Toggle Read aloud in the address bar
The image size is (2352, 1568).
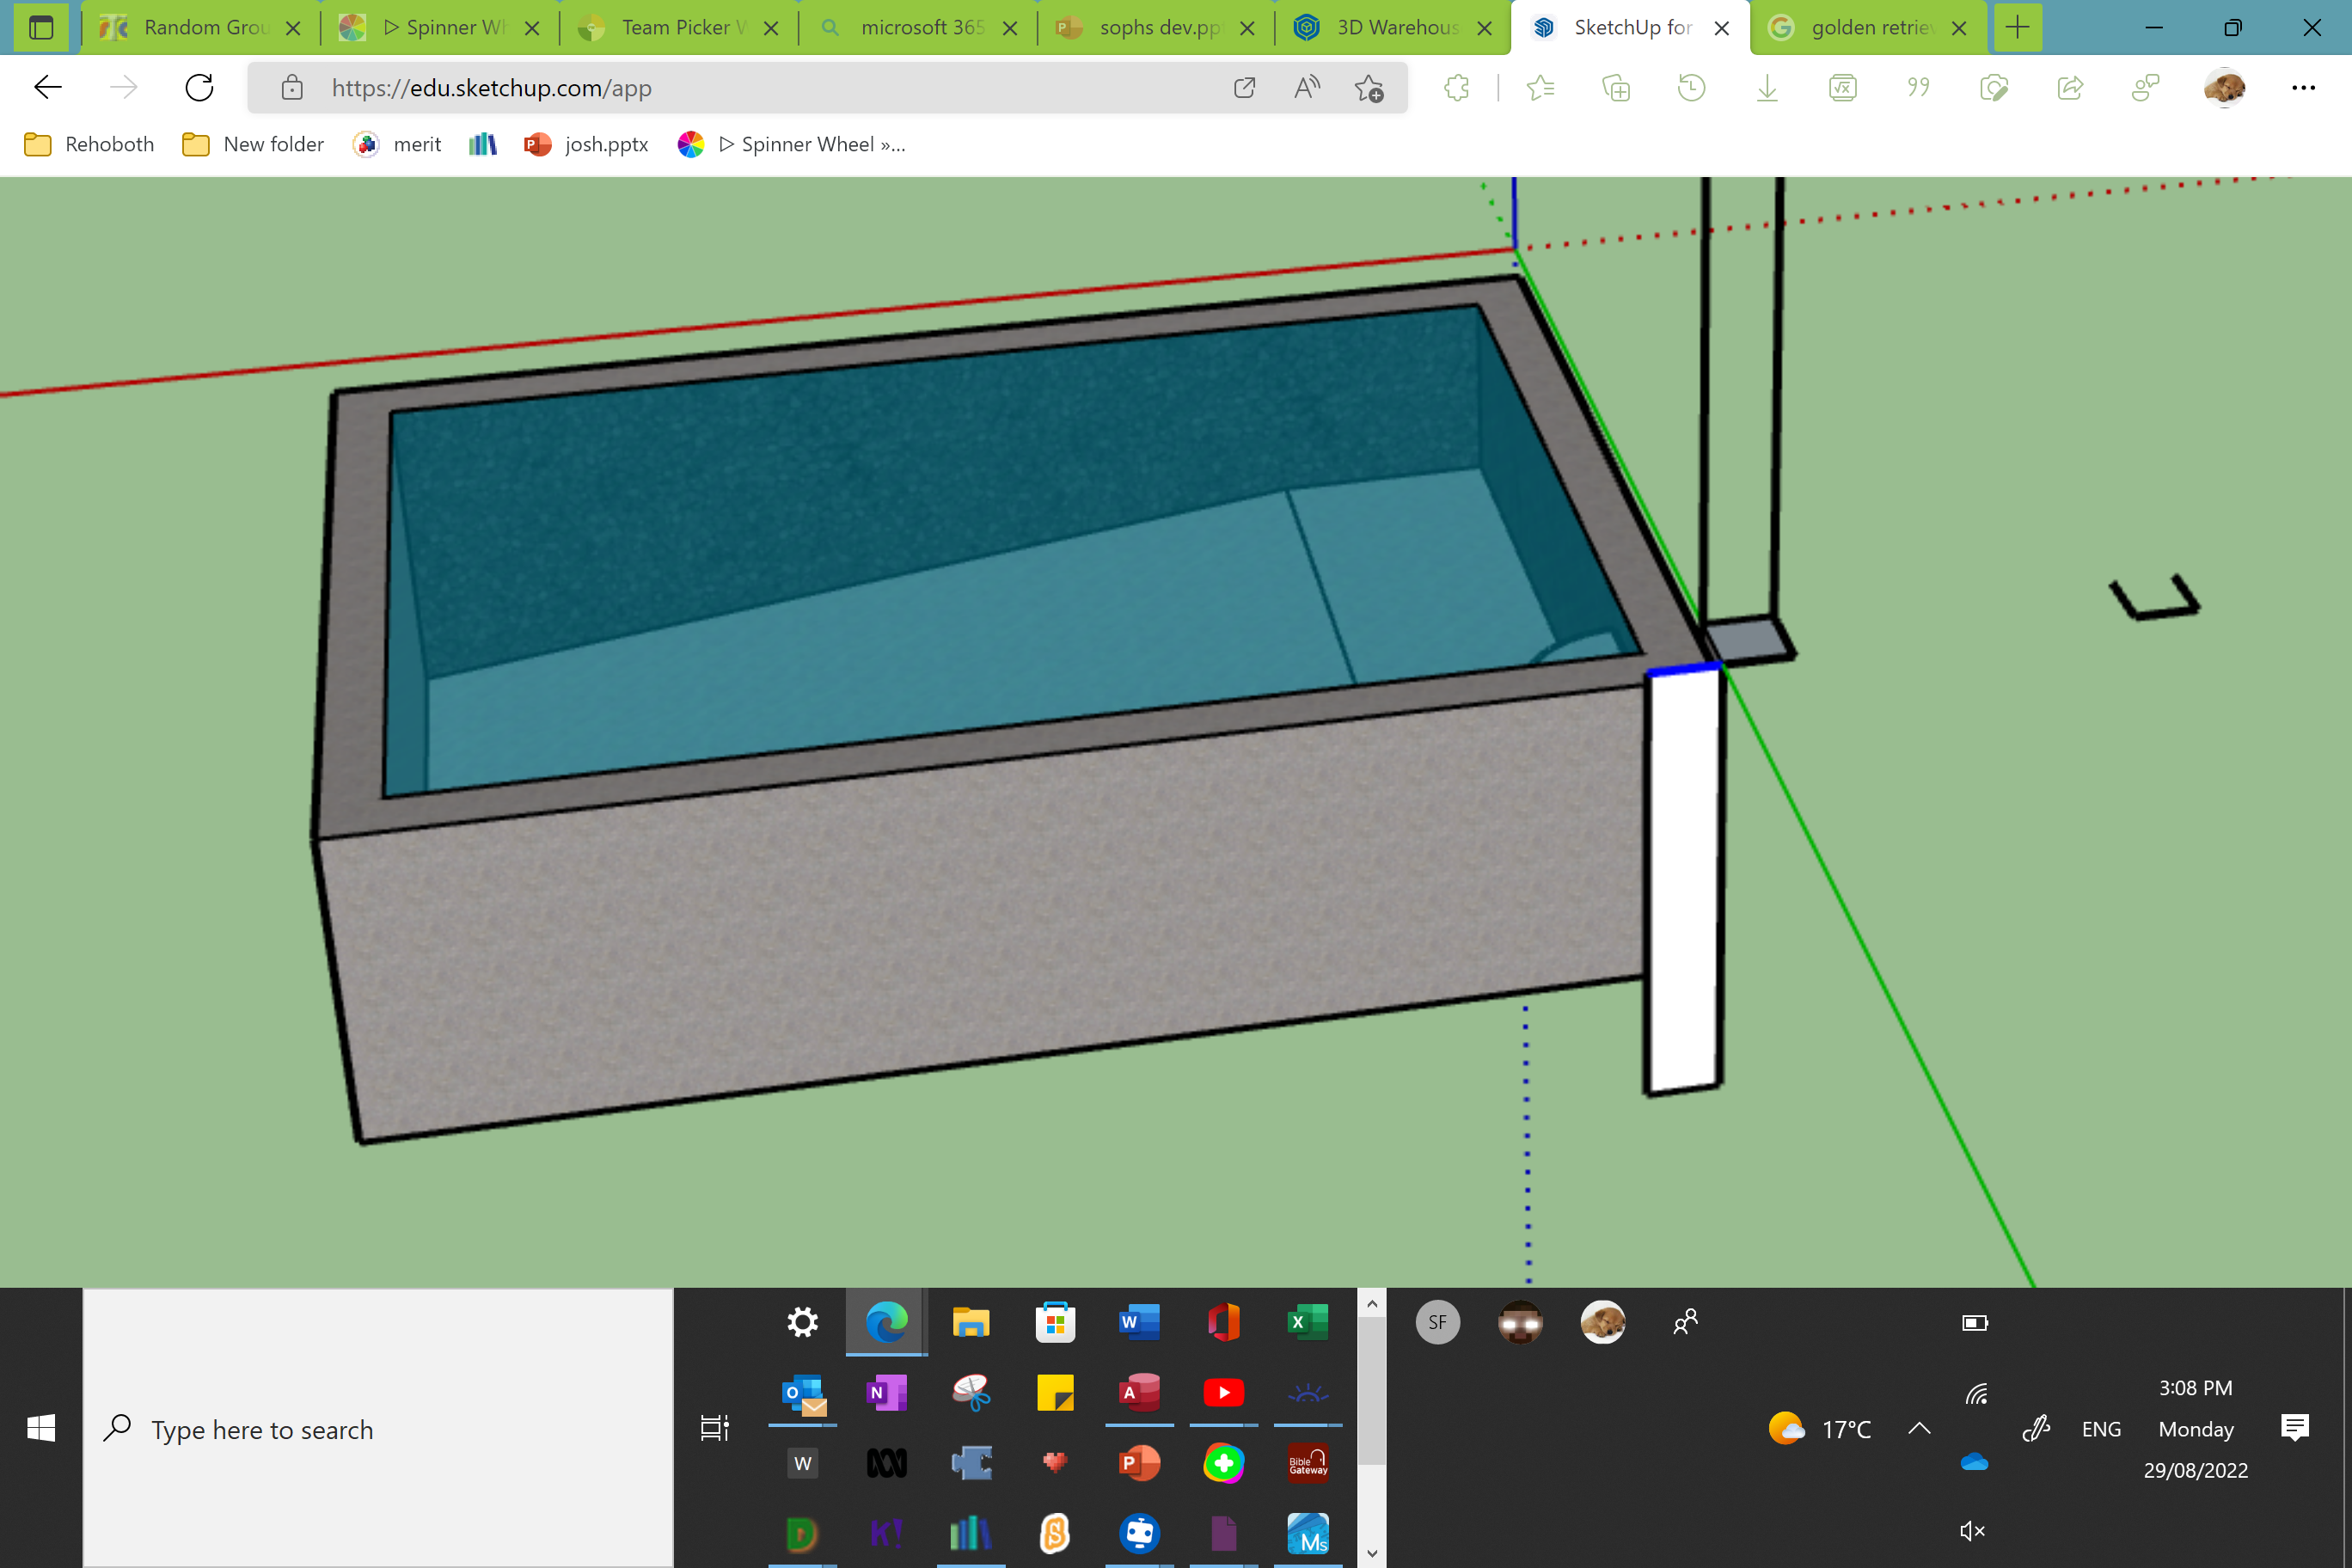tap(1306, 88)
